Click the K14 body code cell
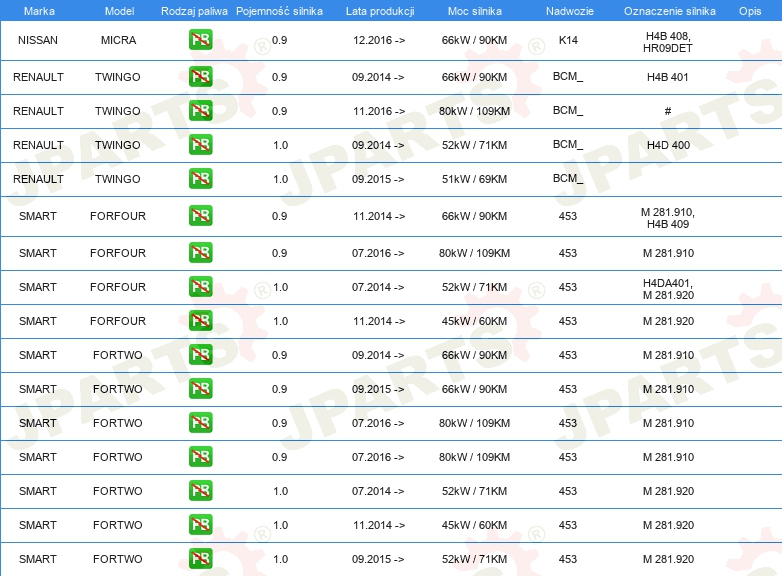 click(x=568, y=41)
